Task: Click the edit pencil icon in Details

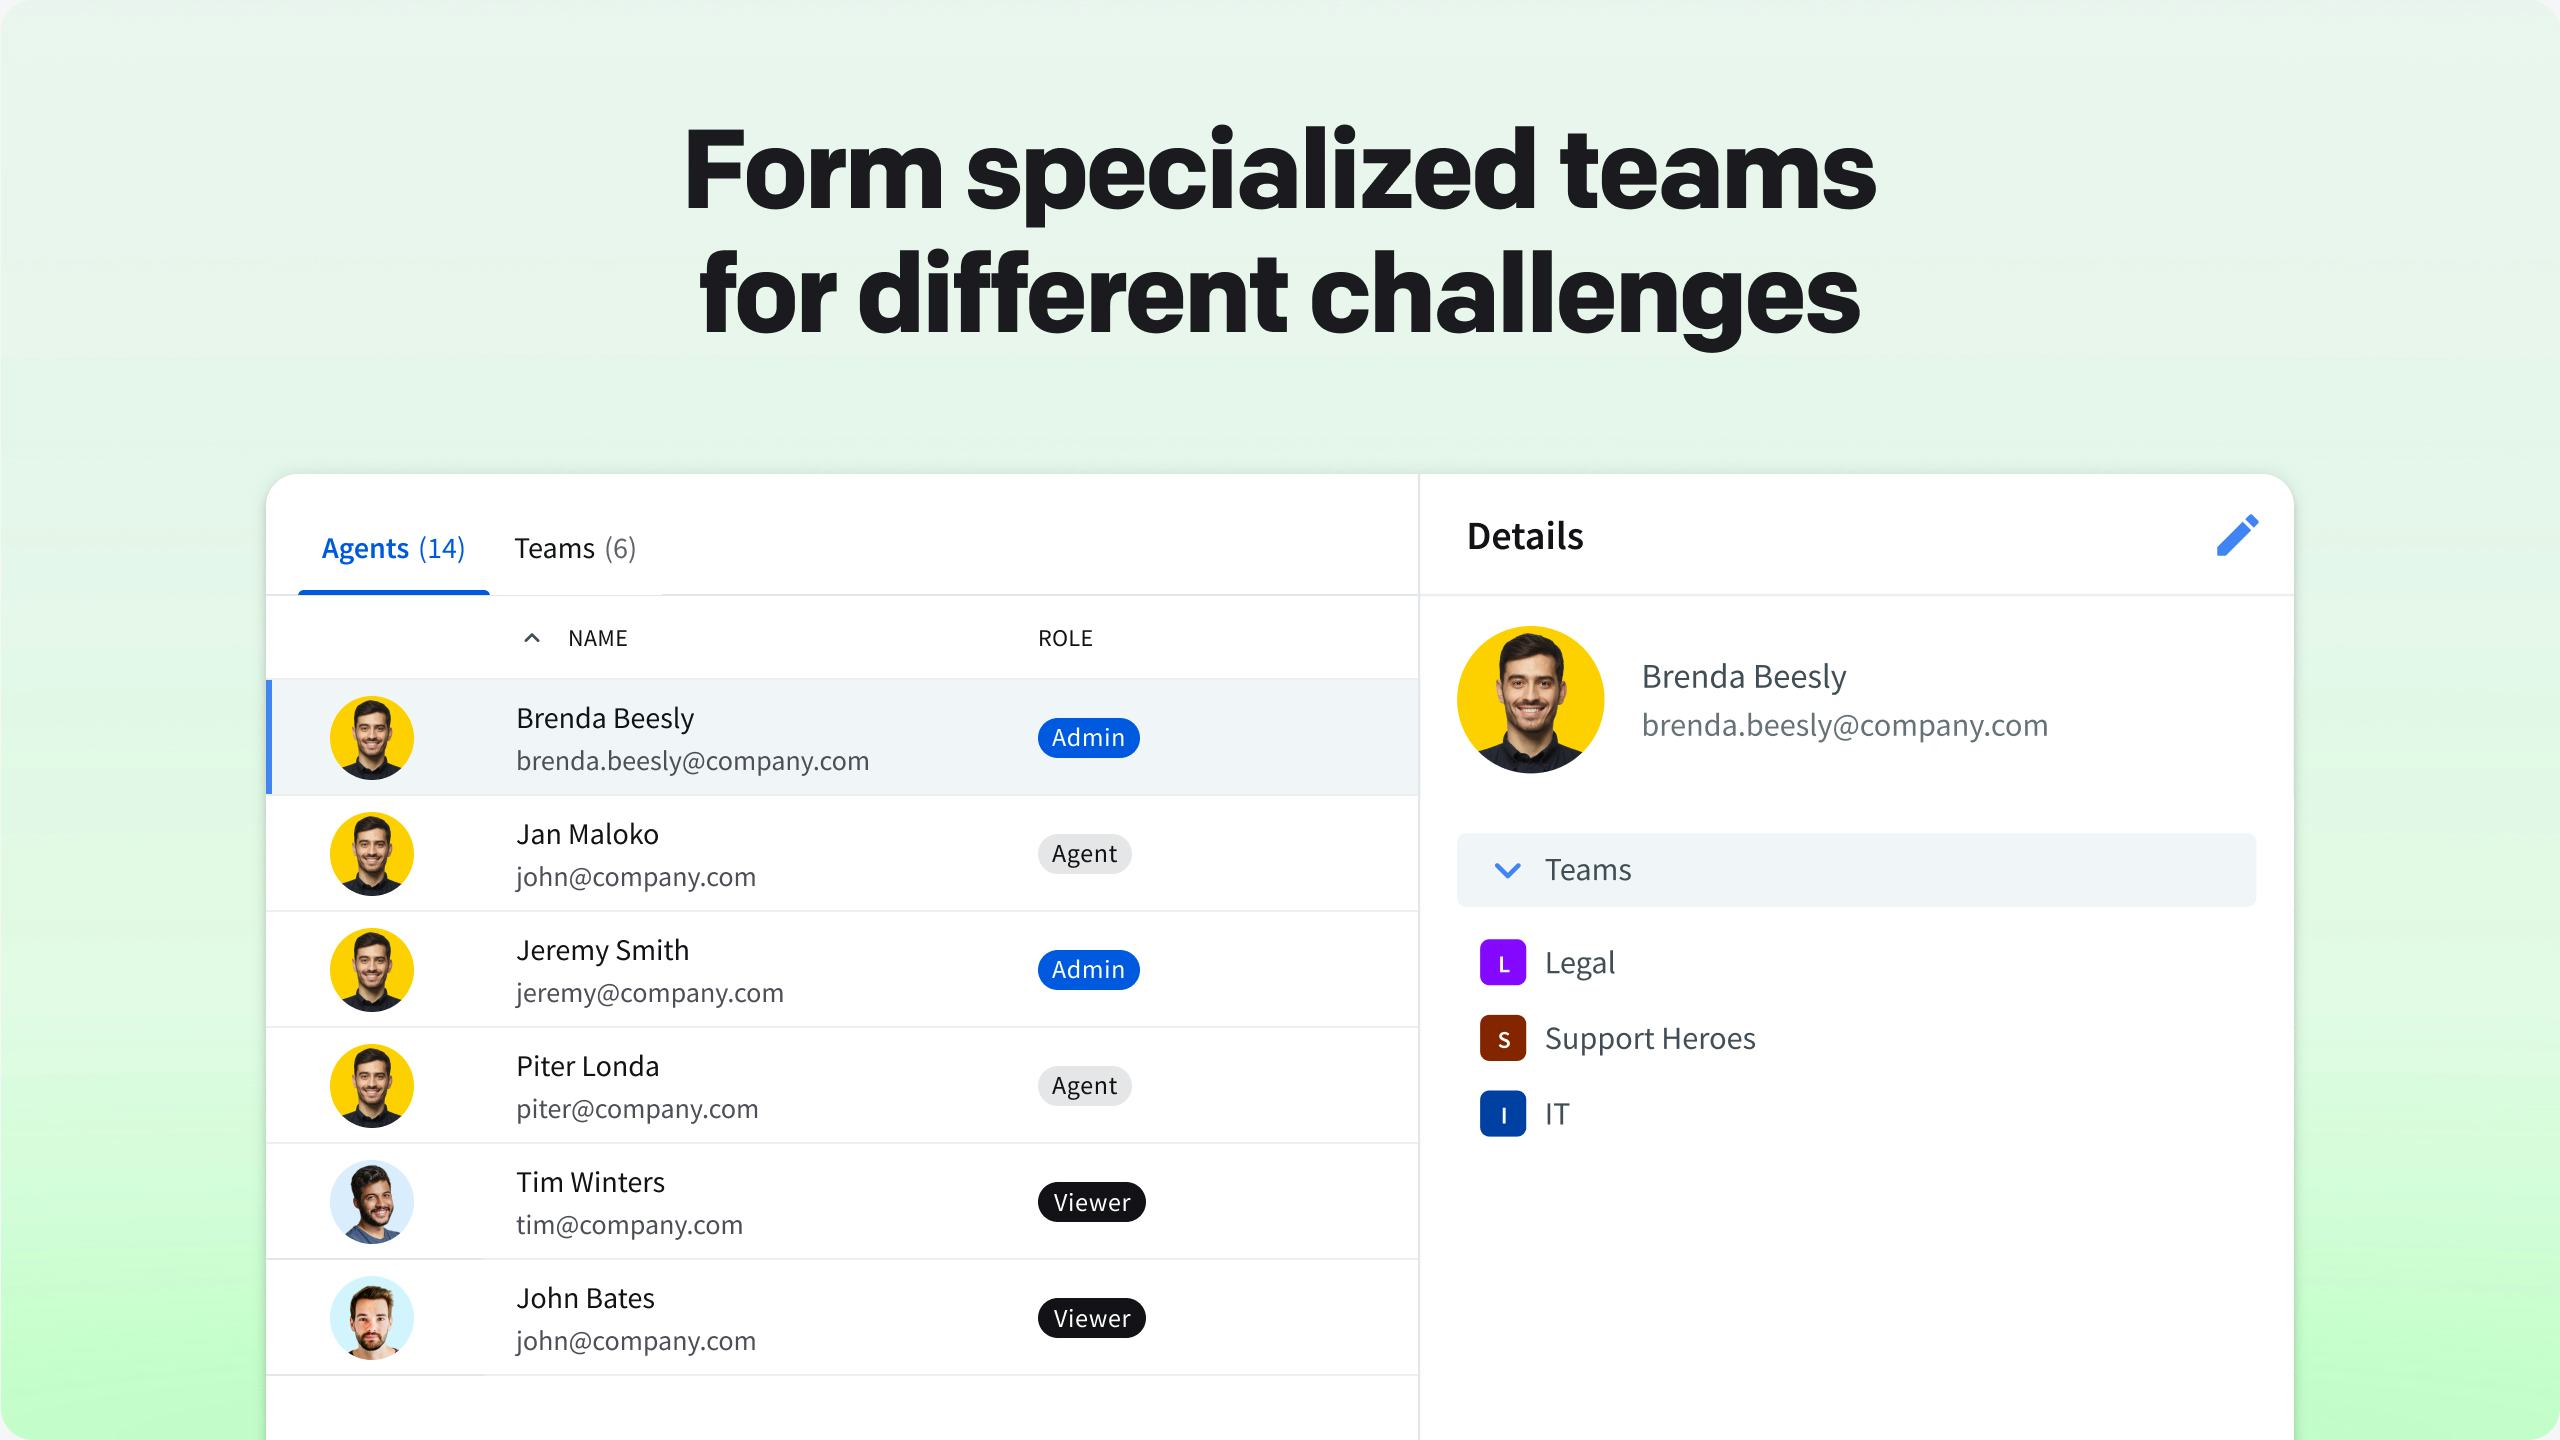Action: tap(2236, 536)
